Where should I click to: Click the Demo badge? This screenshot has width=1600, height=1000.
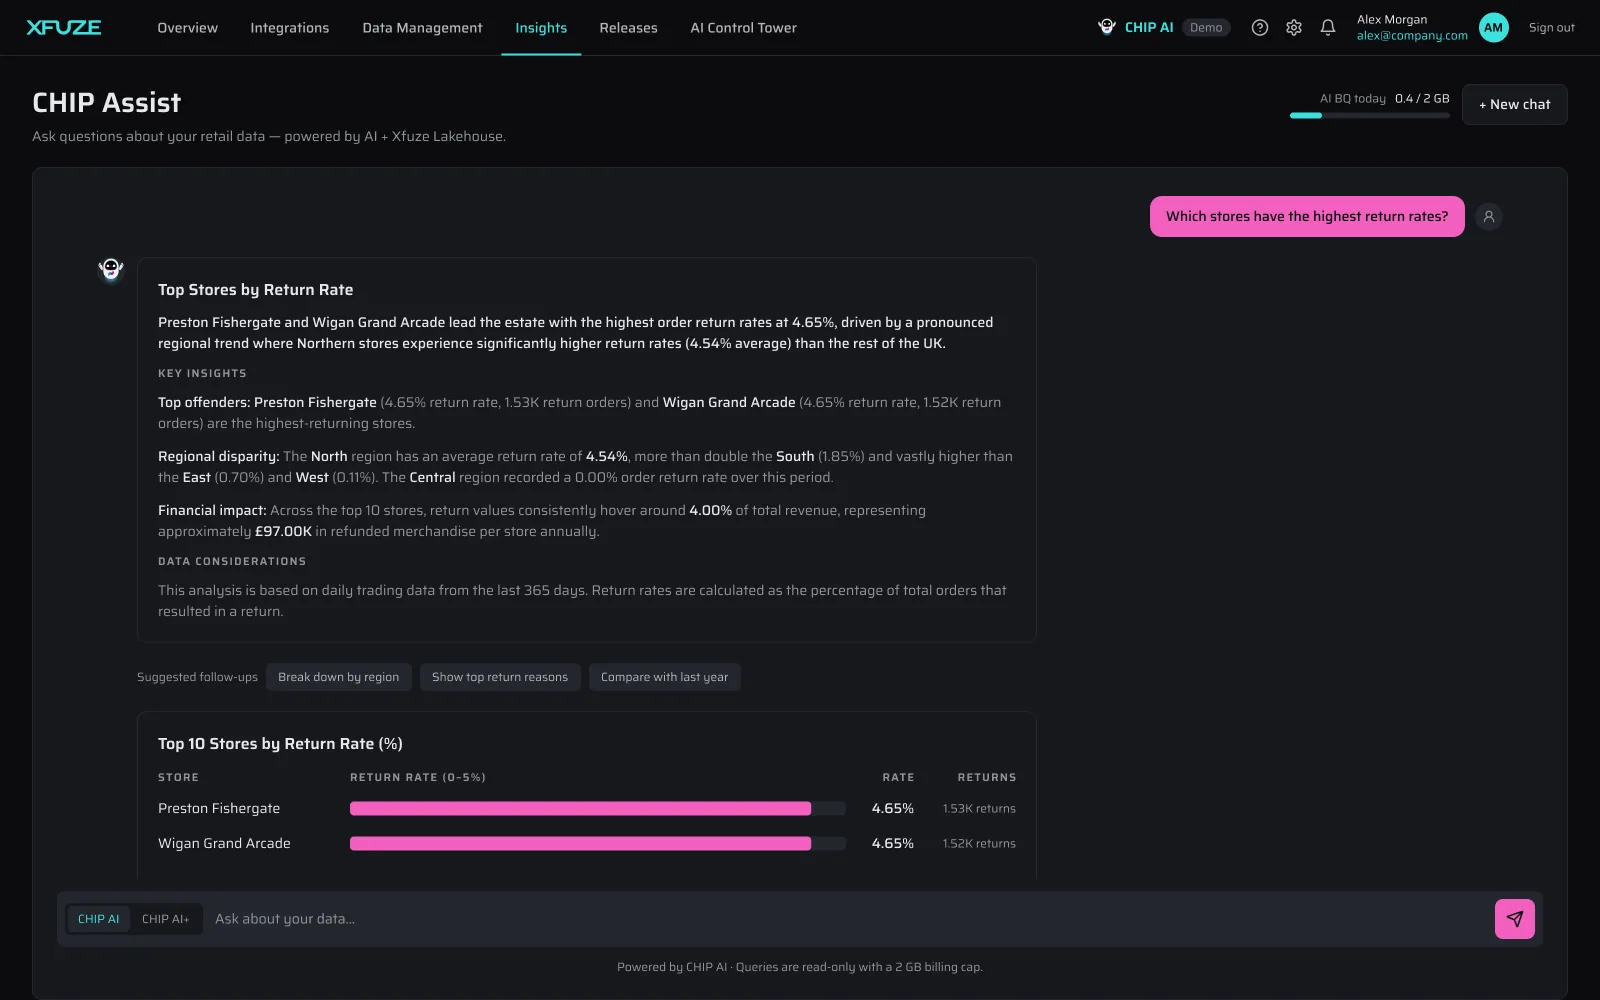[1206, 28]
